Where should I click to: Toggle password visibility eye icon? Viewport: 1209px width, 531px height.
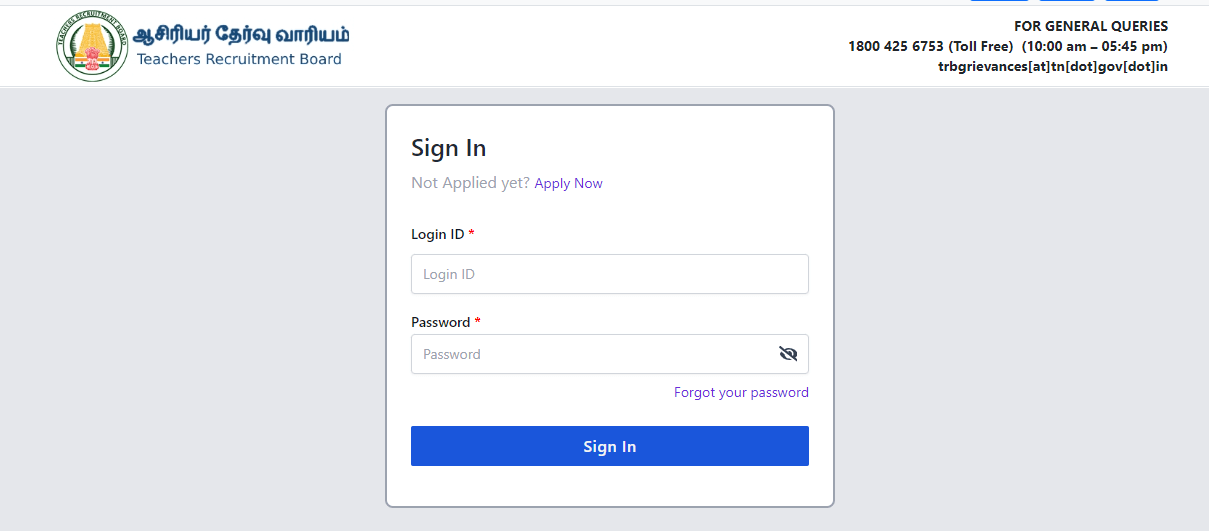click(x=788, y=354)
